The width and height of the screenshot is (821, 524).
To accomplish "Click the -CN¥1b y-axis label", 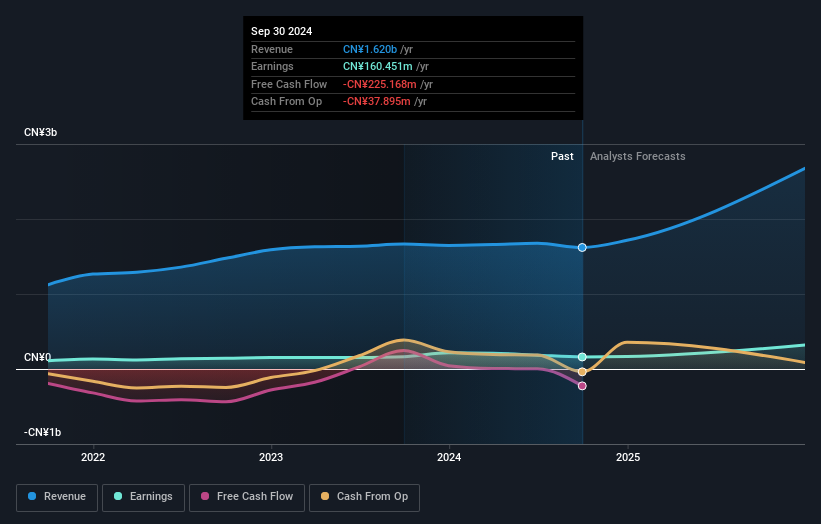I will 42,432.
